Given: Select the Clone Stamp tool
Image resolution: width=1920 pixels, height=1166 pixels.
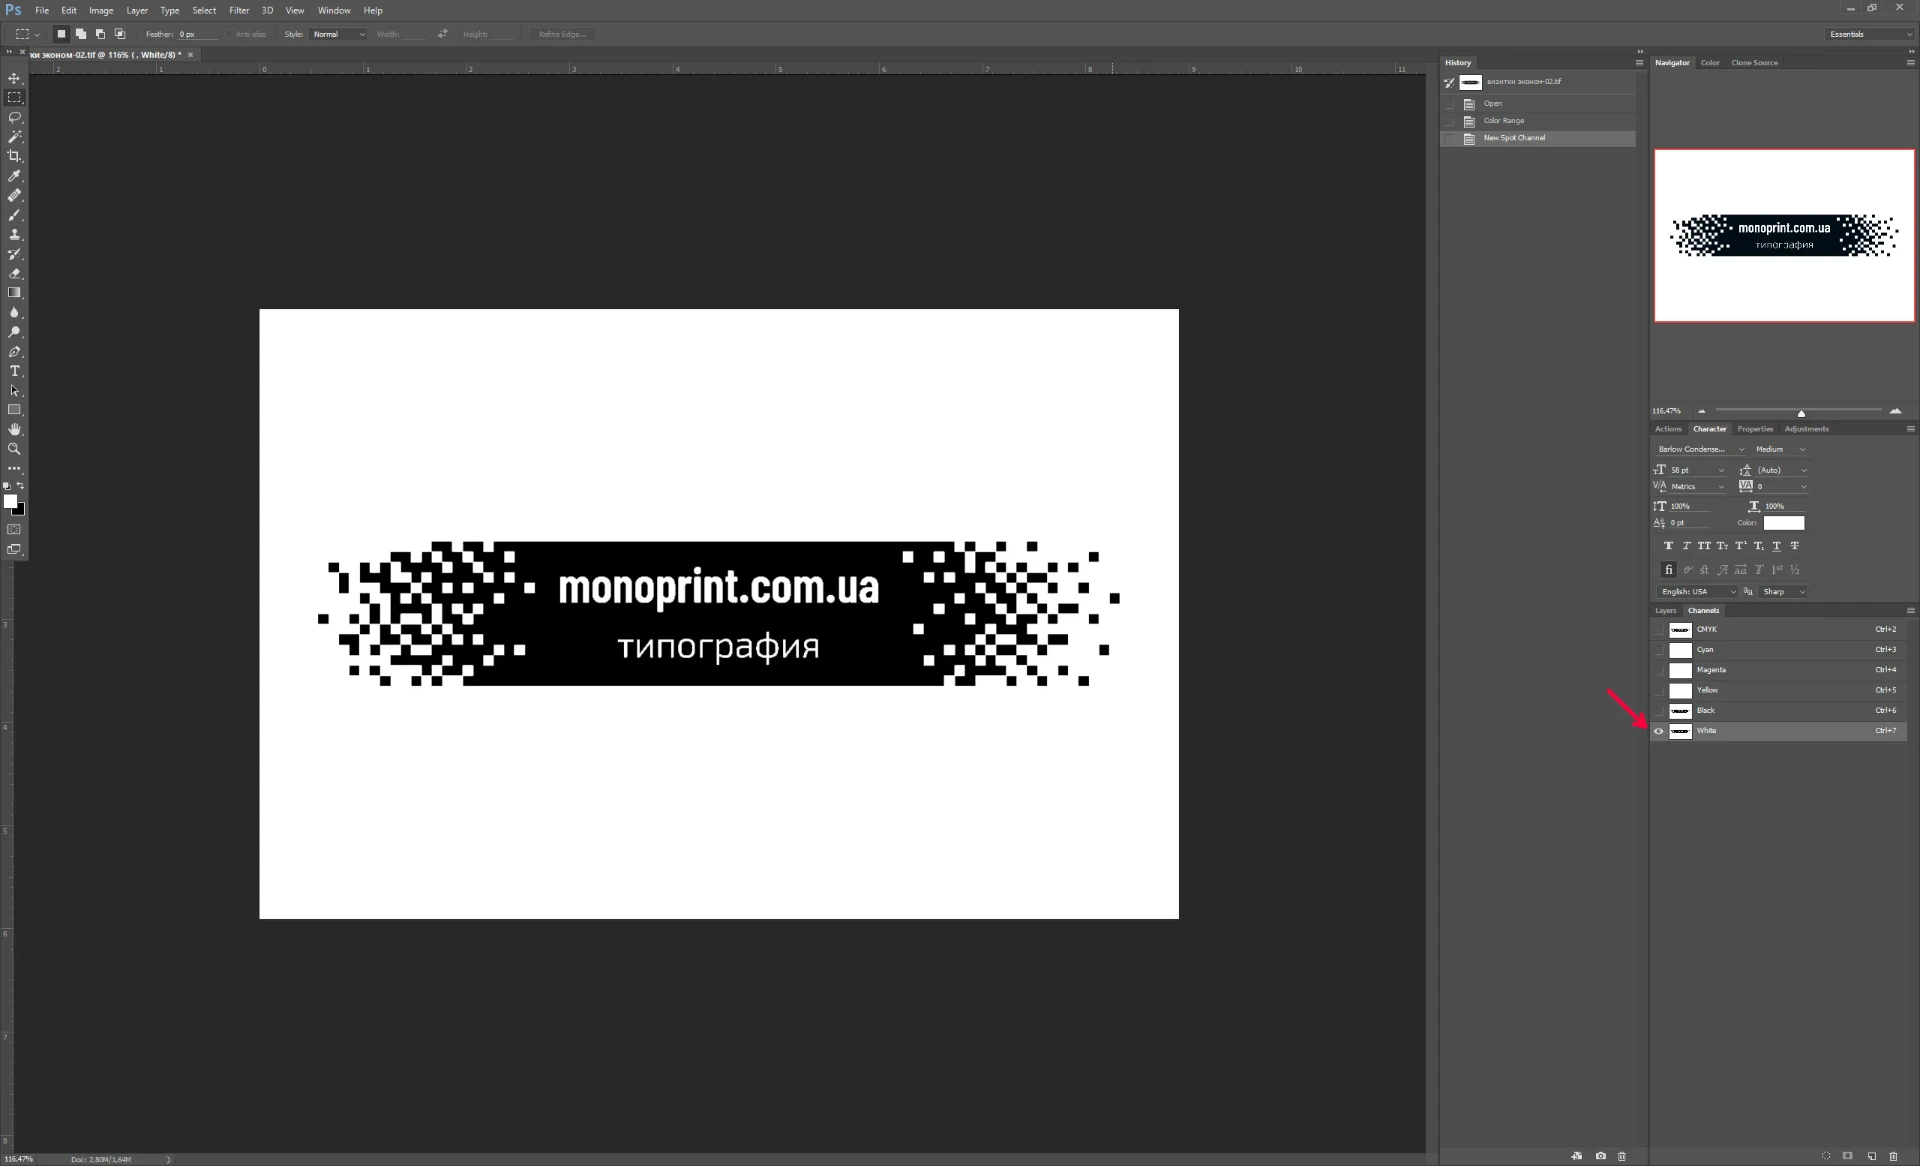Looking at the screenshot, I should (x=14, y=234).
